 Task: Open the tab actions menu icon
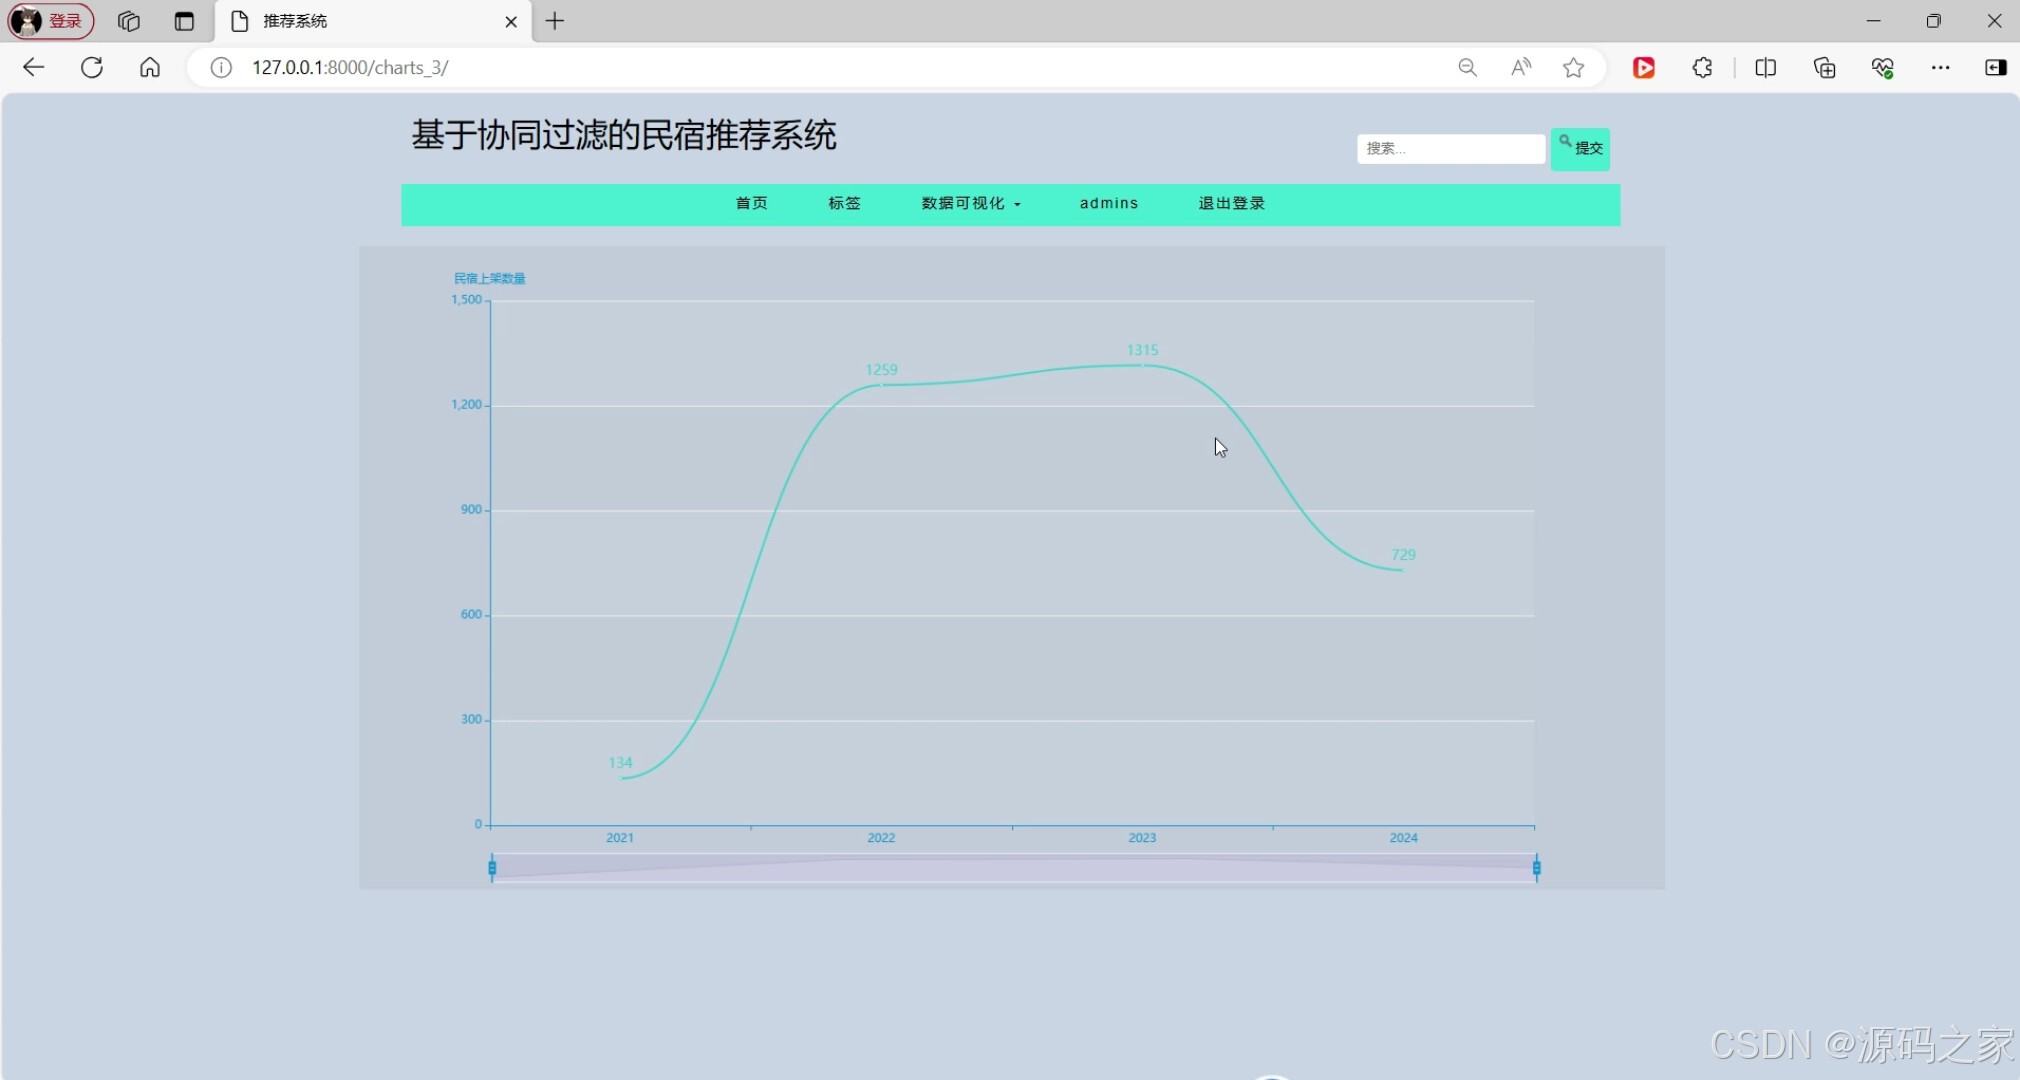[x=184, y=21]
